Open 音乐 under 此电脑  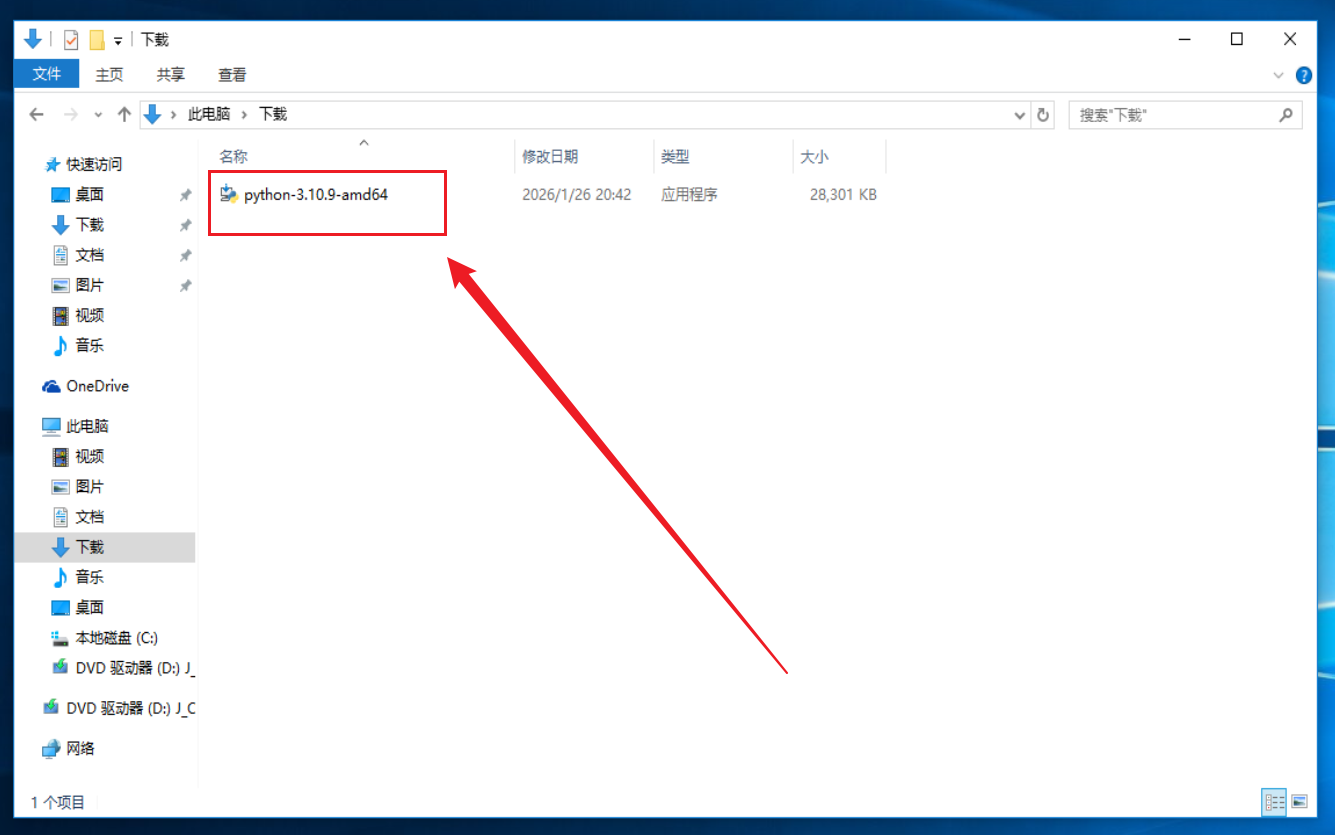point(90,577)
